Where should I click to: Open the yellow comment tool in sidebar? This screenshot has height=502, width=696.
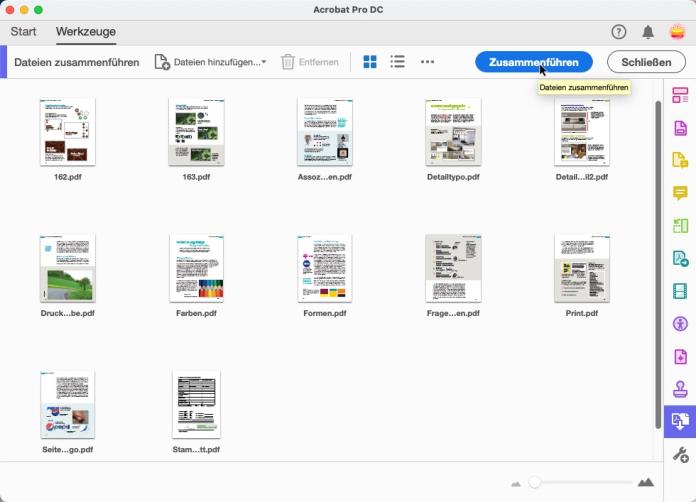pyautogui.click(x=680, y=193)
